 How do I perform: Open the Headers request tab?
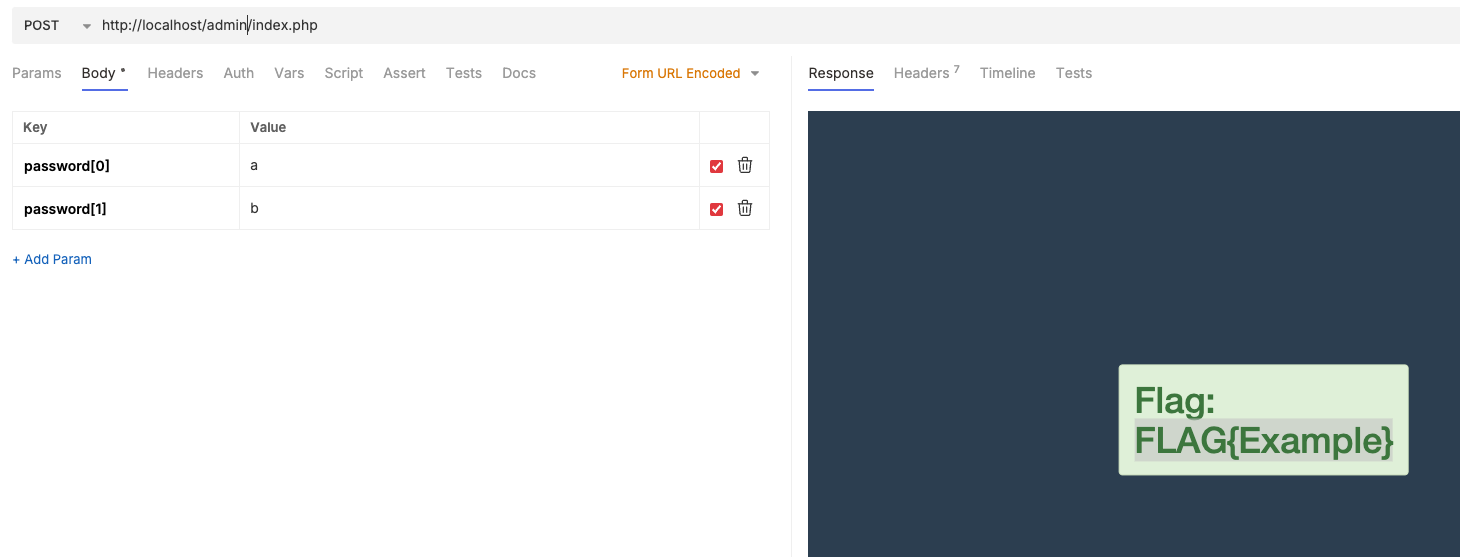tap(175, 73)
